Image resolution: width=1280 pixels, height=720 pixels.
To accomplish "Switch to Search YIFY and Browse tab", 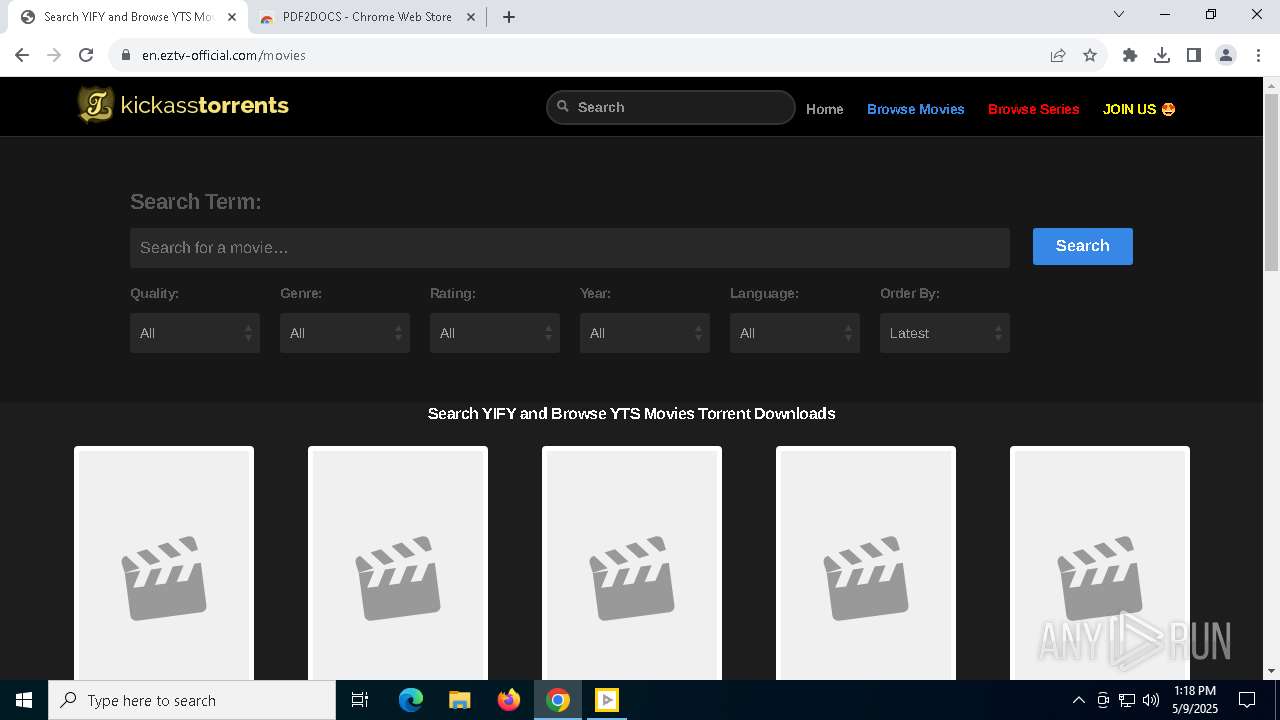I will (x=128, y=17).
